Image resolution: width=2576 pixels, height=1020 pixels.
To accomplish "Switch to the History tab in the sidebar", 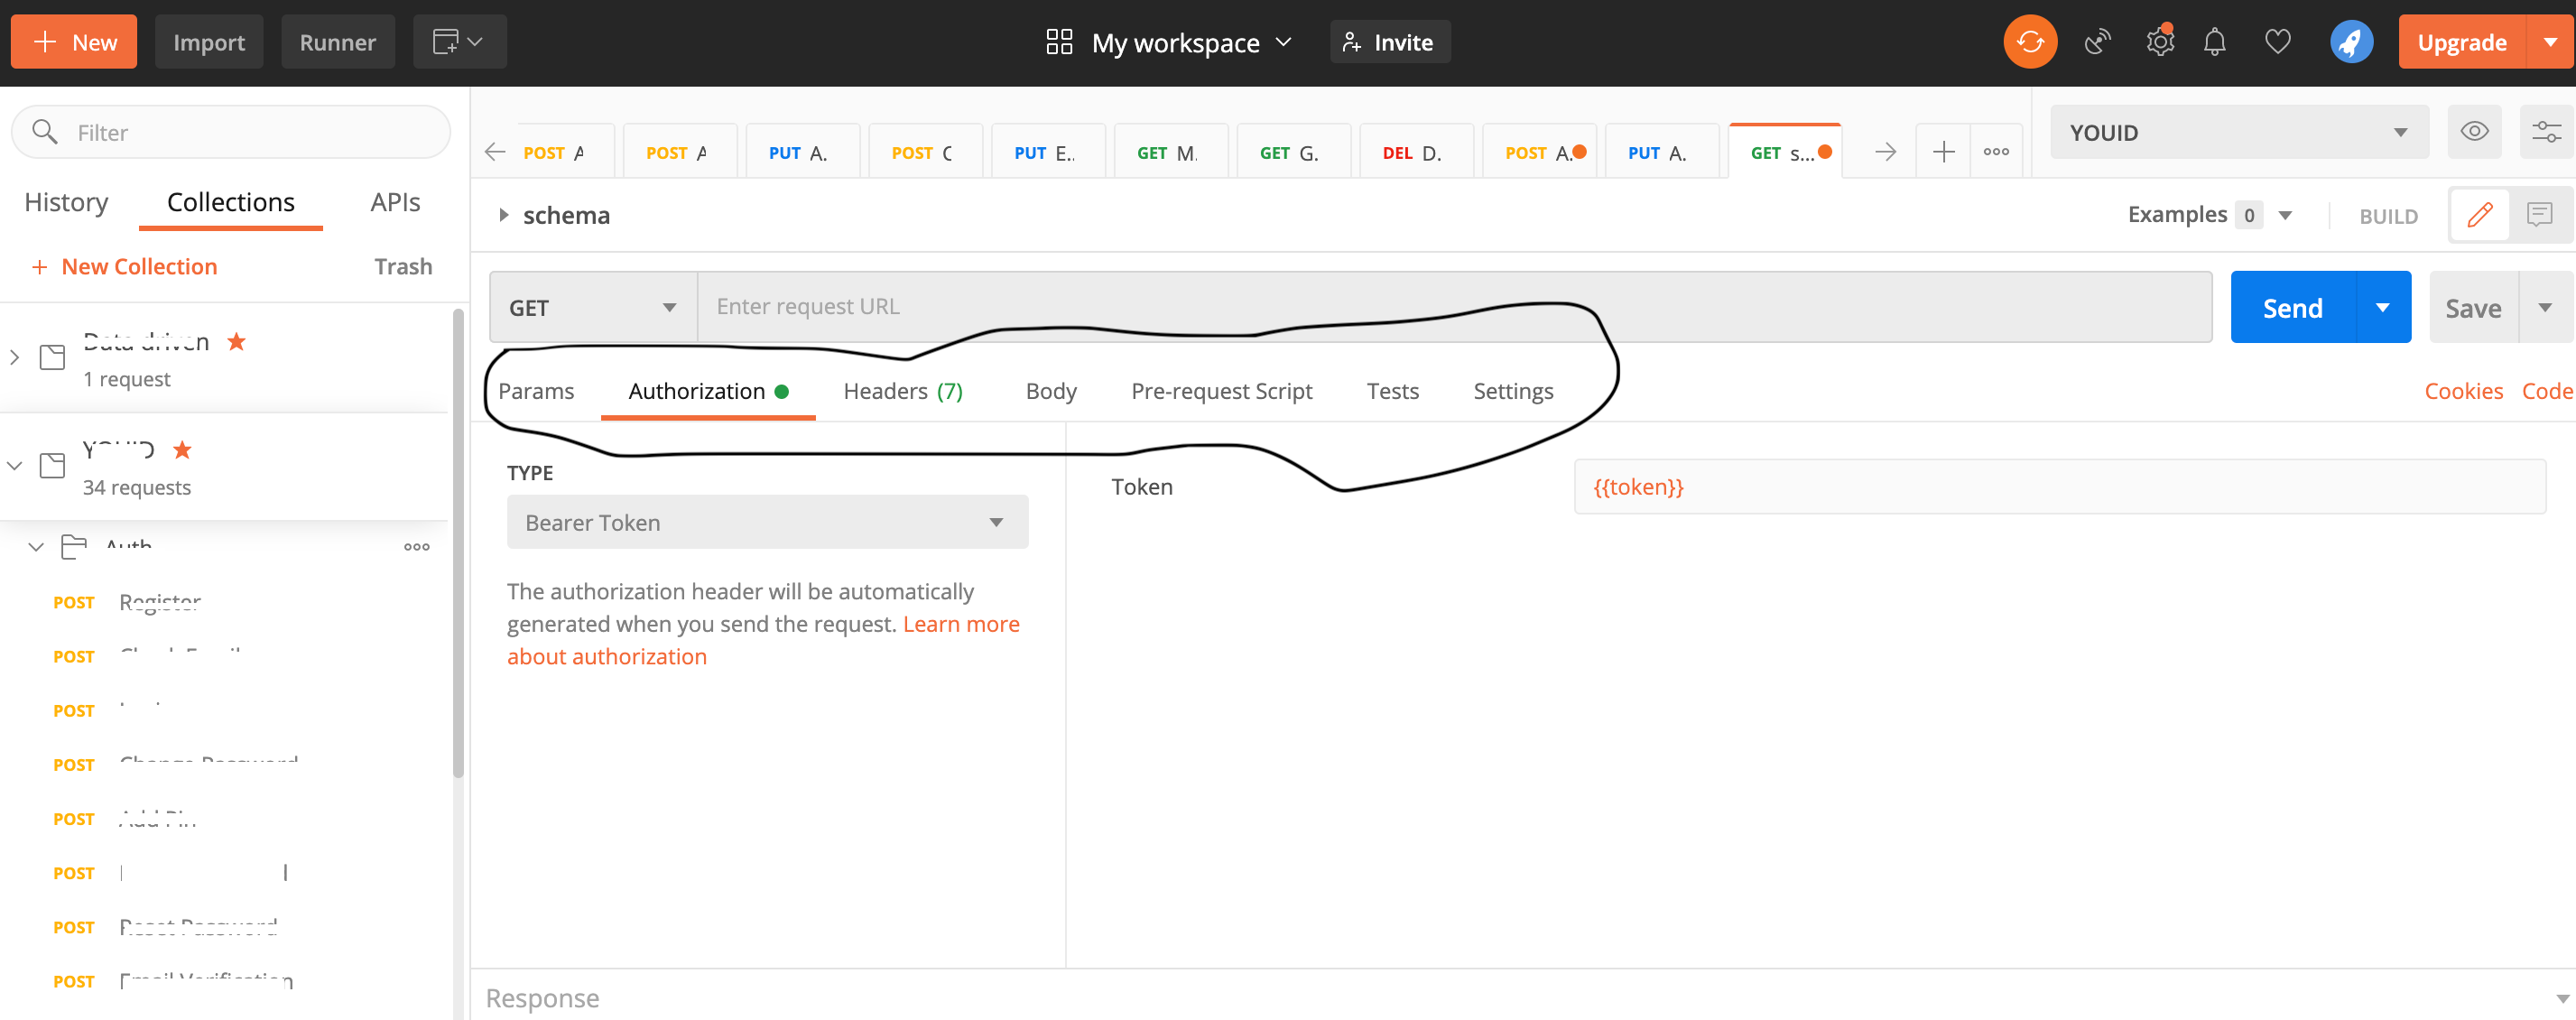I will tap(66, 202).
